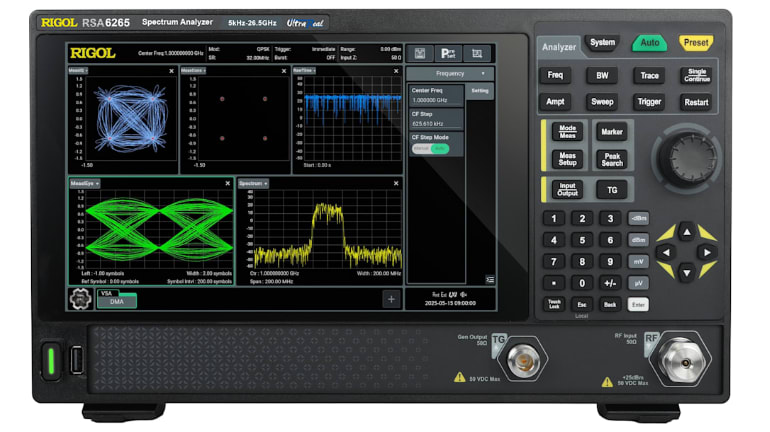Open the MeasIQ window type dropdown
770x432 pixels.
pyautogui.click(x=78, y=71)
